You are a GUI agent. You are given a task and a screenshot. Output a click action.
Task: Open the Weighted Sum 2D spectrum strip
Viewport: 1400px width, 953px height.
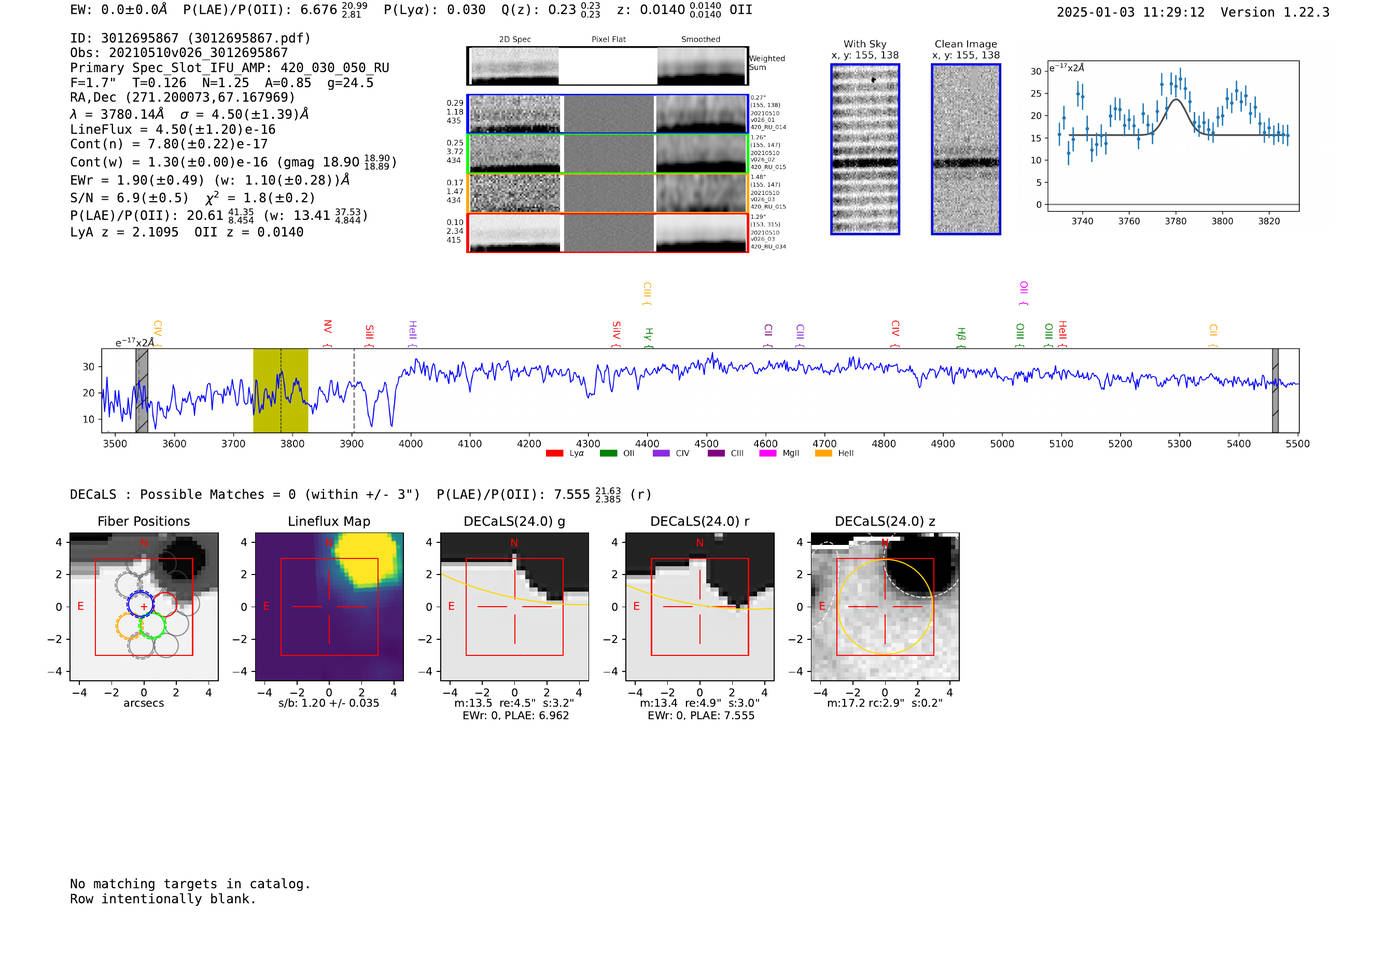click(608, 66)
